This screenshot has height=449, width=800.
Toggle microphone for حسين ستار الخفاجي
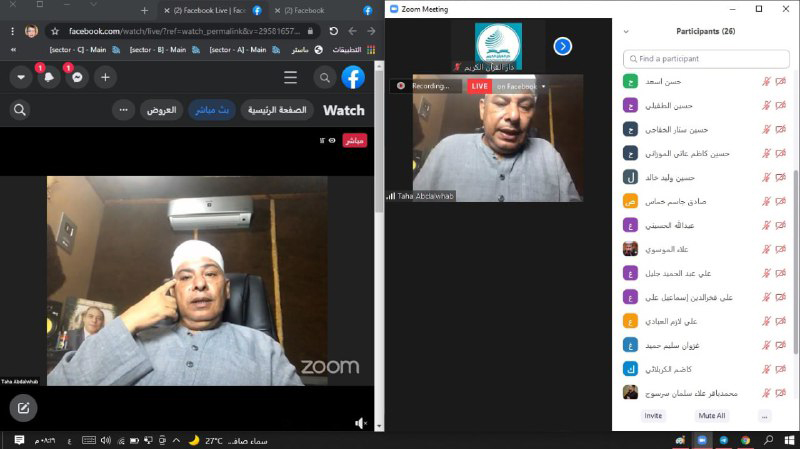(x=766, y=130)
